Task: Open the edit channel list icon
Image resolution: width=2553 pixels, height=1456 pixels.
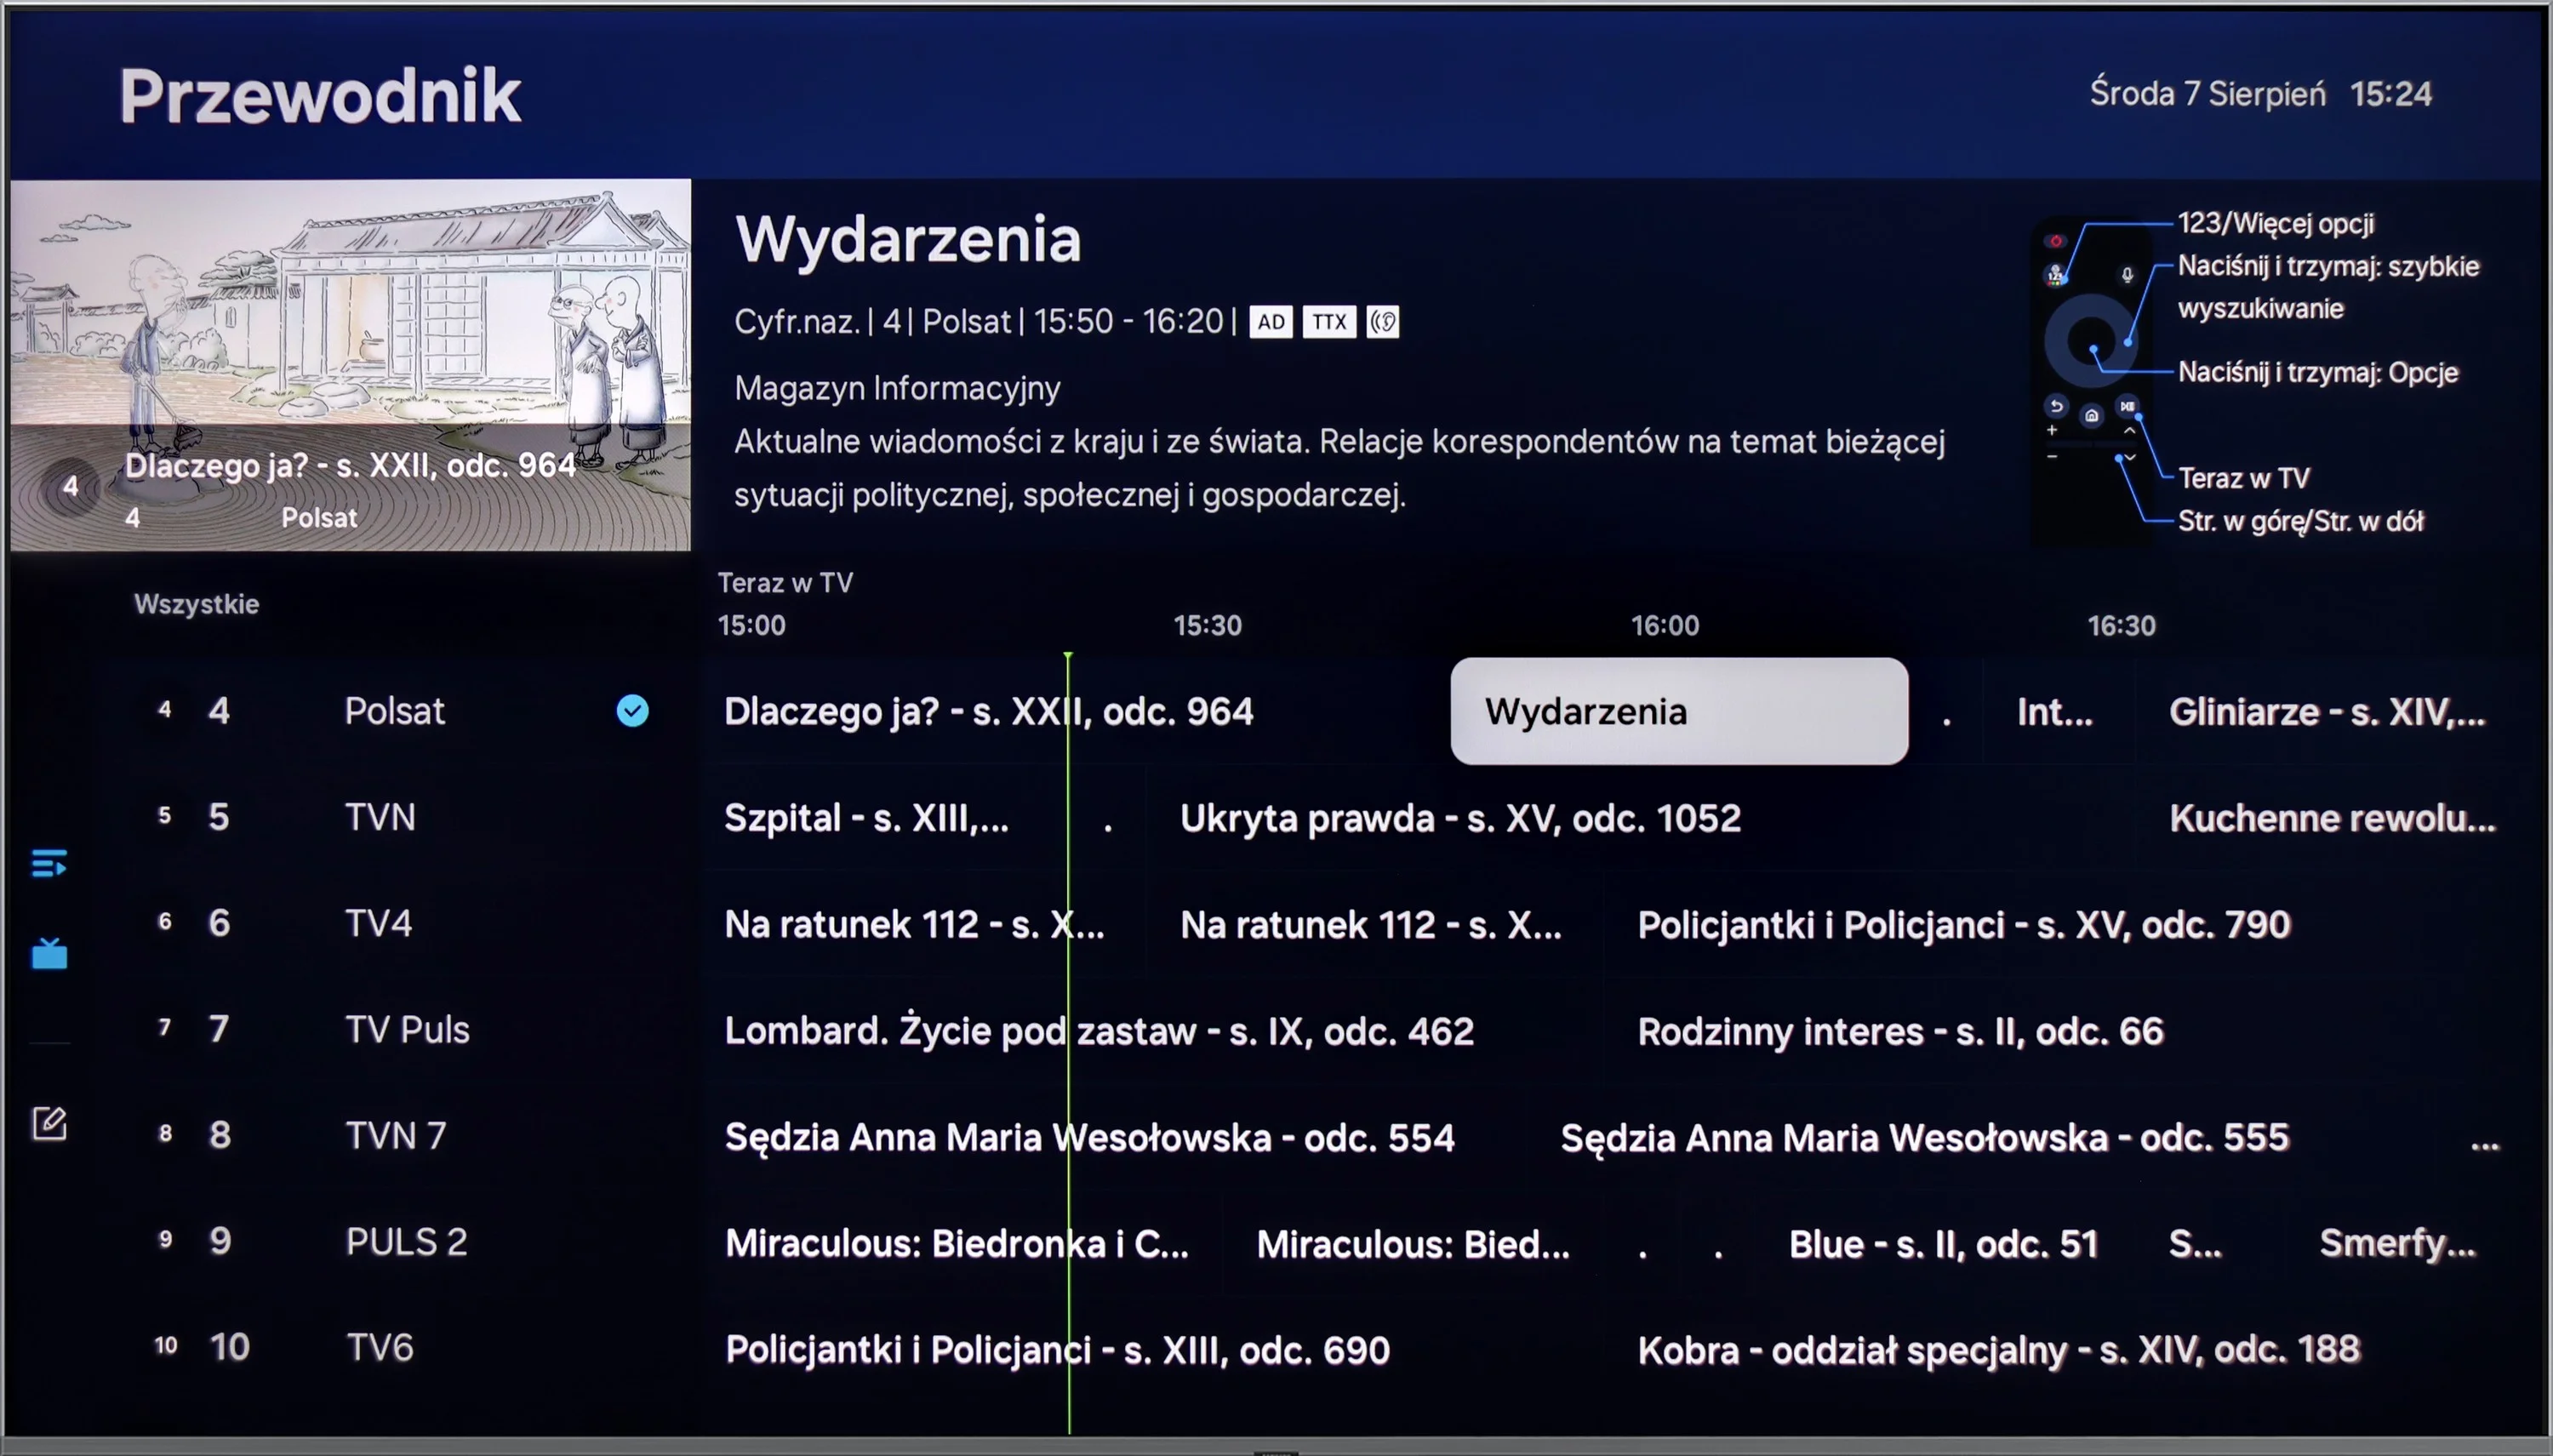Action: pos(49,1123)
